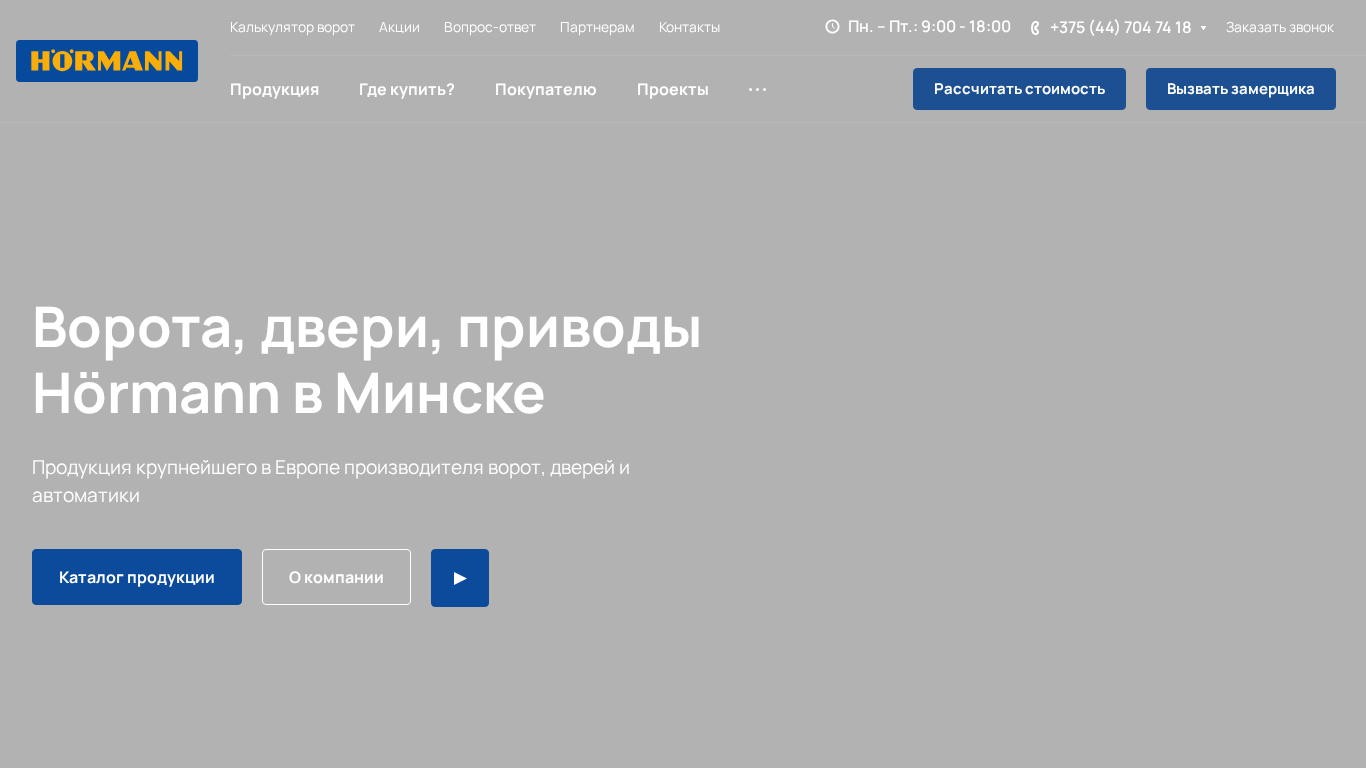Click the Hörmann logo
Image resolution: width=1366 pixels, height=768 pixels.
(x=107, y=61)
